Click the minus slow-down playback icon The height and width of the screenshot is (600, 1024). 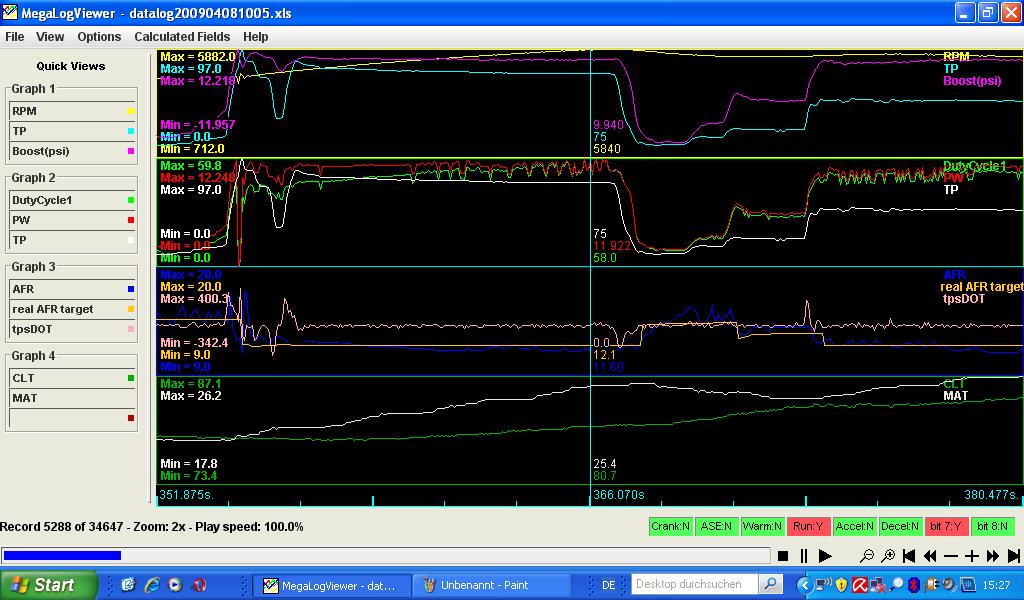click(x=951, y=556)
